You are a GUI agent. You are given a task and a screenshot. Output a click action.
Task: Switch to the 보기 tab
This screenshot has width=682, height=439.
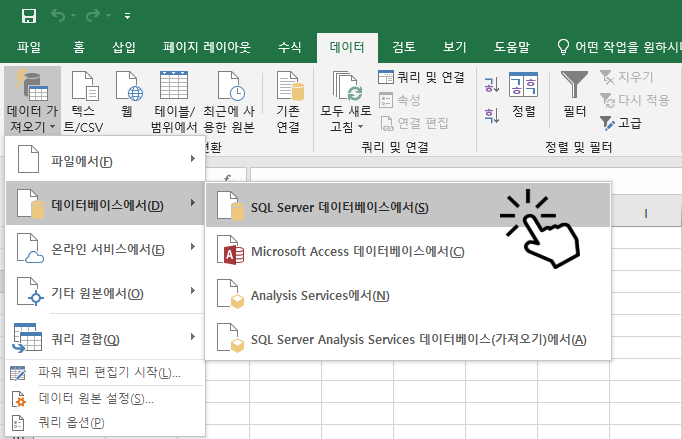(x=455, y=47)
